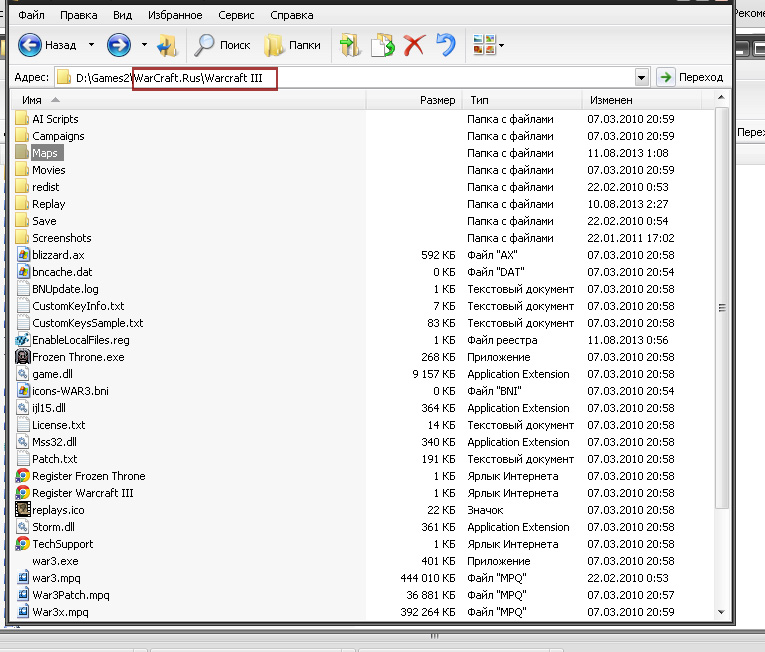Open the Избранное menu
Screen dimensions: 765x652
point(175,15)
